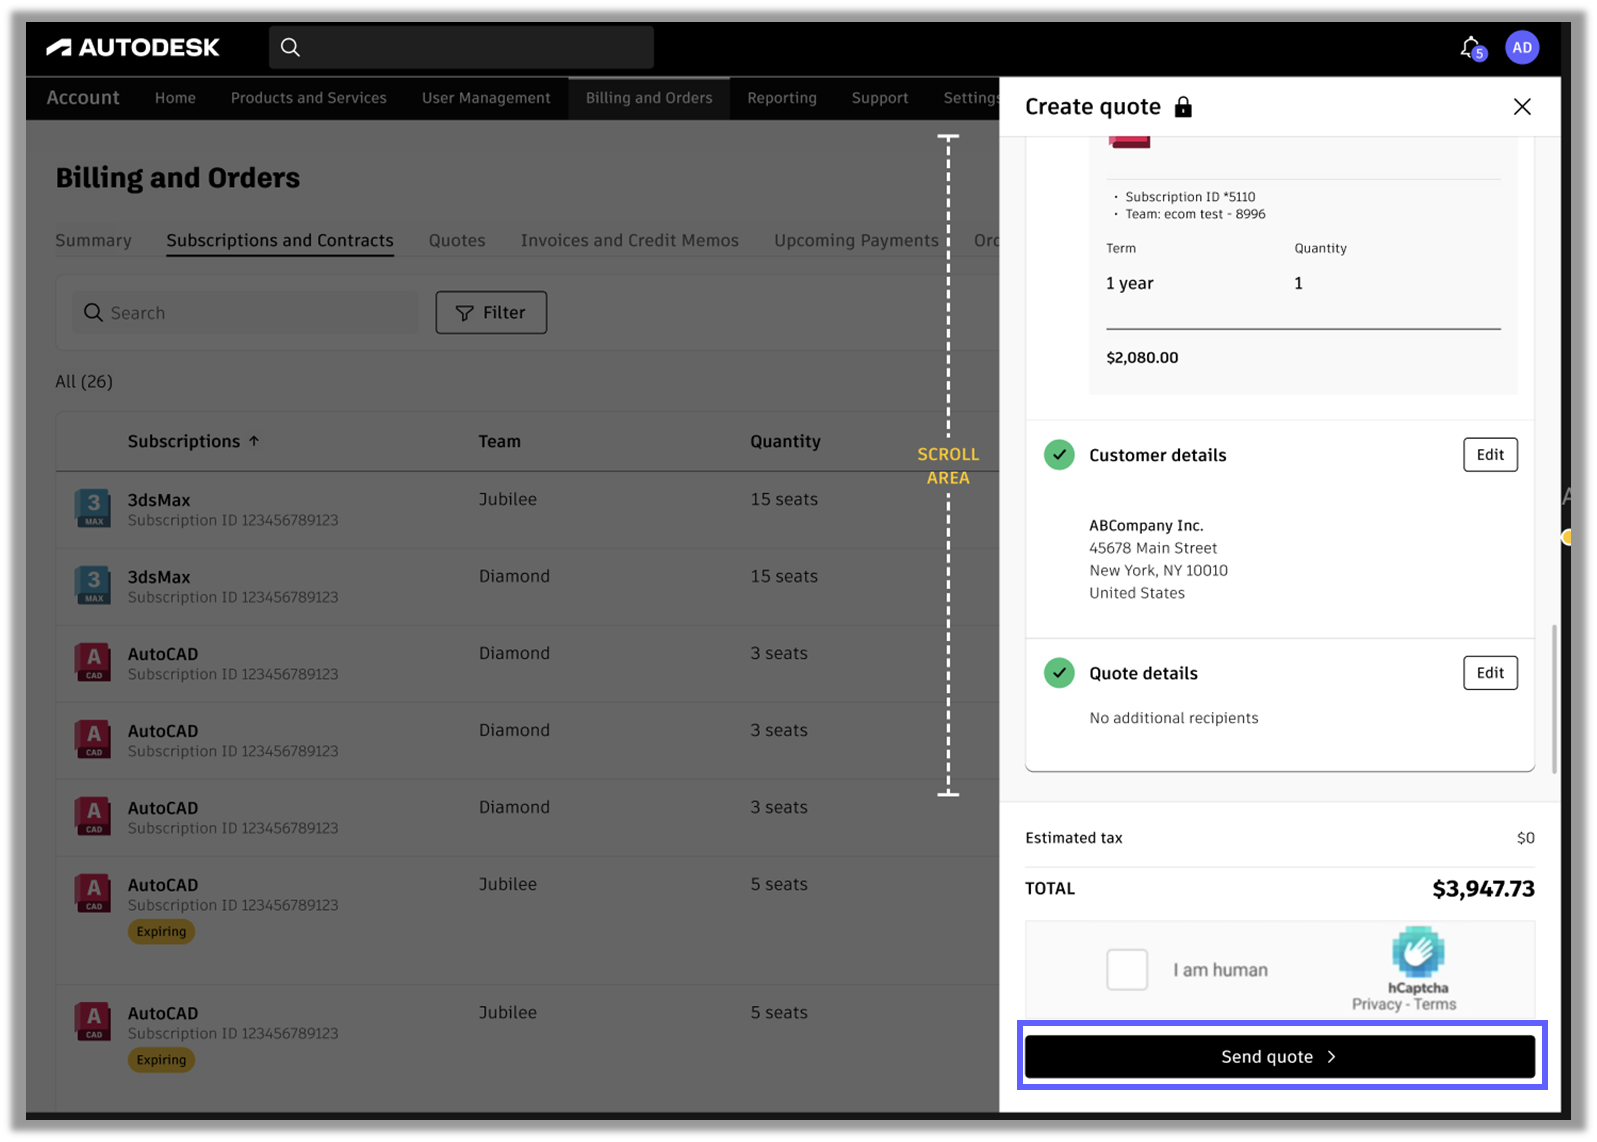Viewport: 1597px width, 1142px height.
Task: Focus the subscriptions Search field
Action: tap(245, 313)
